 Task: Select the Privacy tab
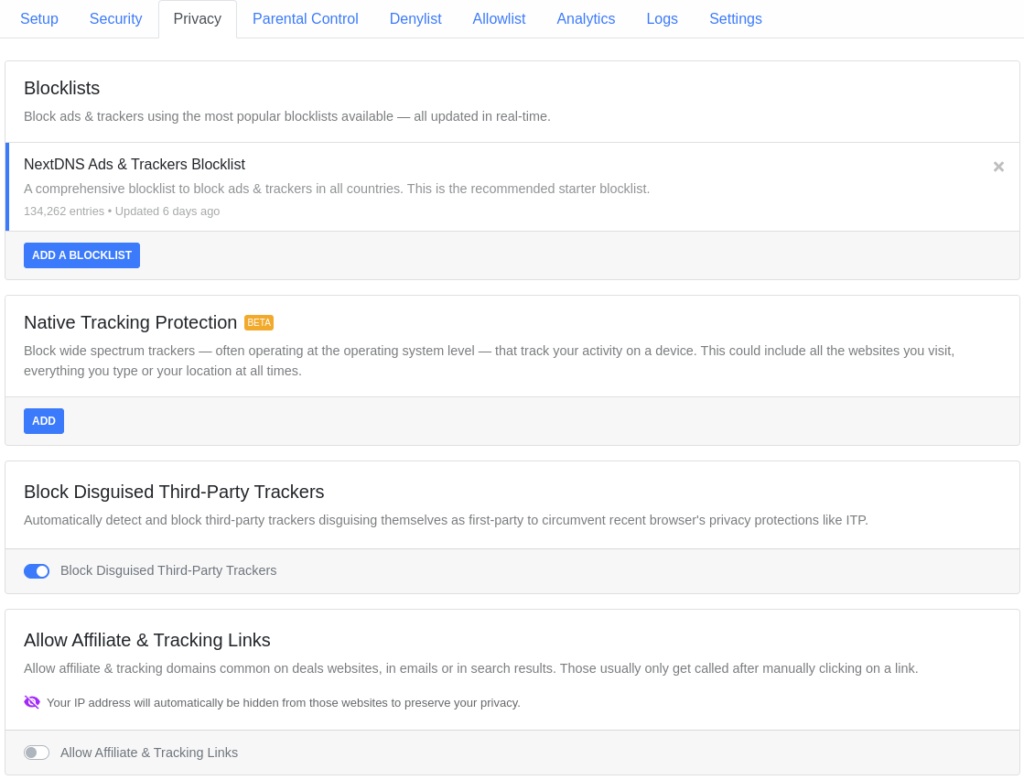coord(197,19)
